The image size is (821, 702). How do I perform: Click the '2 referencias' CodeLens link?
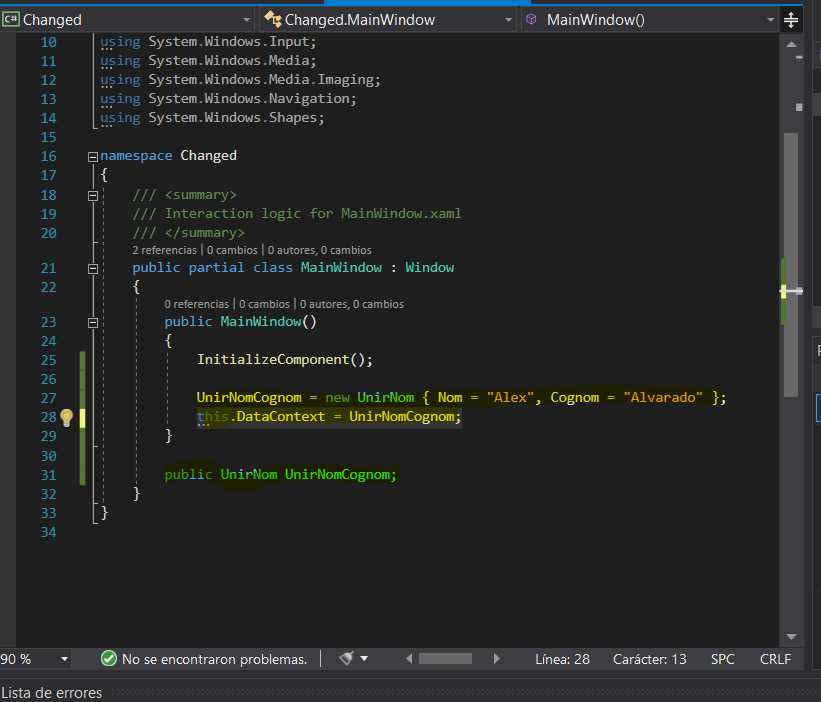tap(165, 250)
